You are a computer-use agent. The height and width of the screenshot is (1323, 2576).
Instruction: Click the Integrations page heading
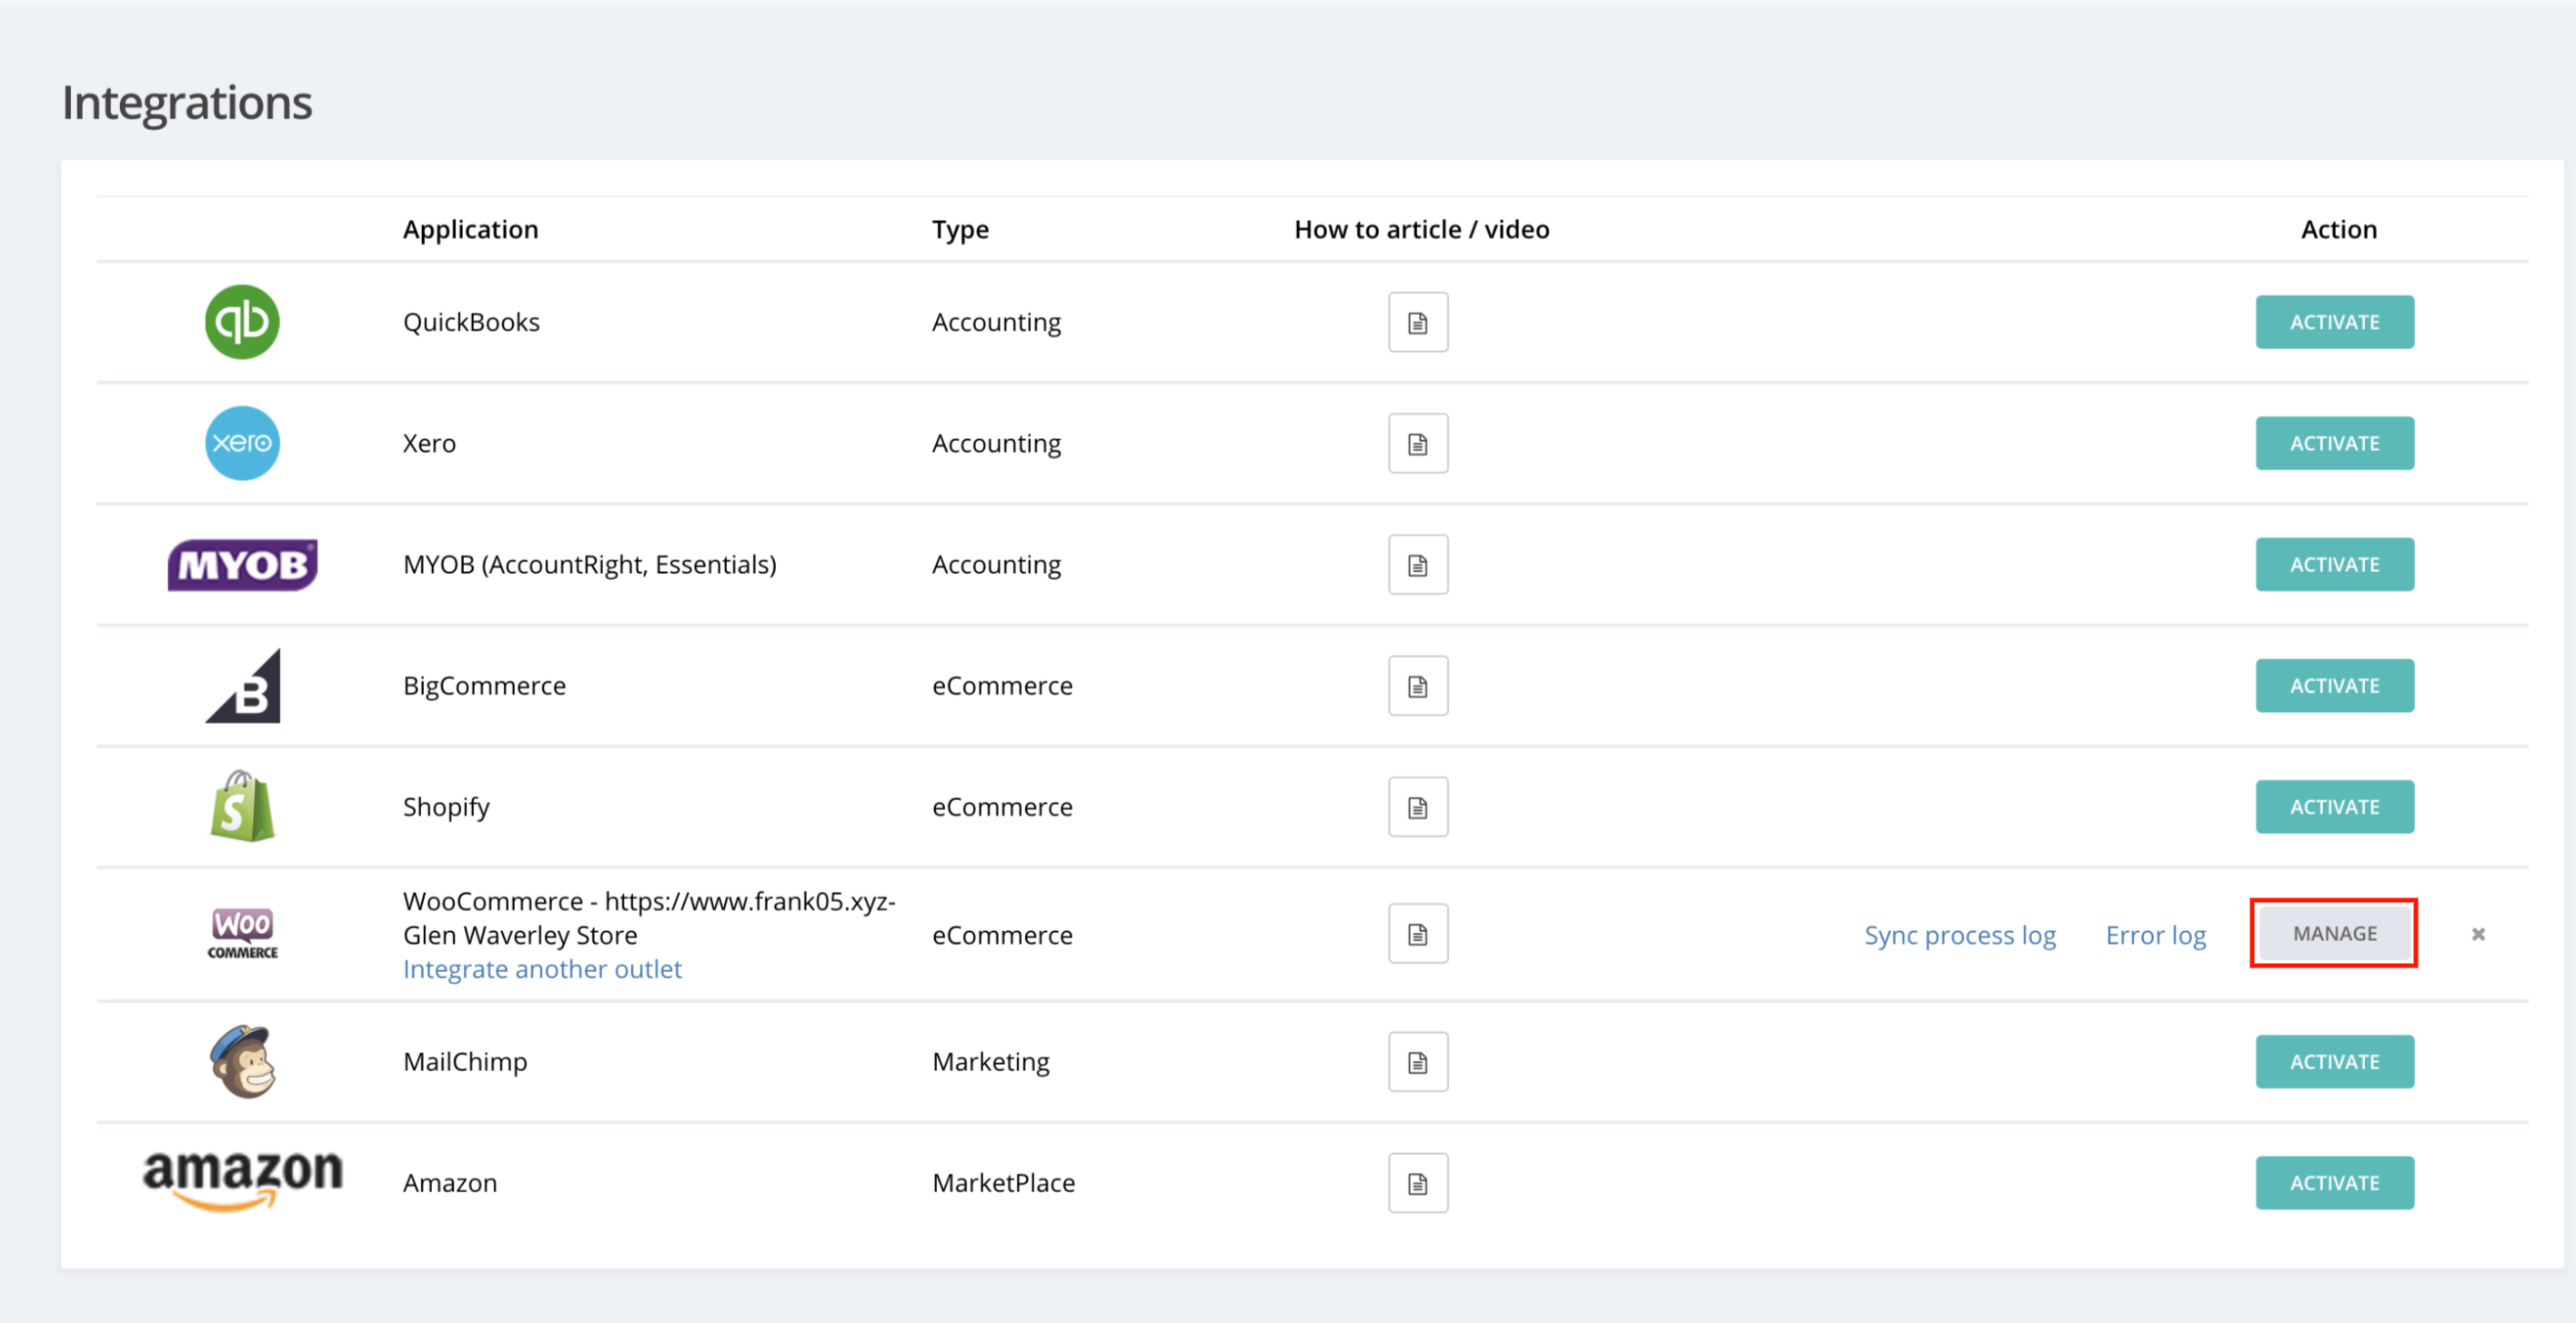click(187, 103)
